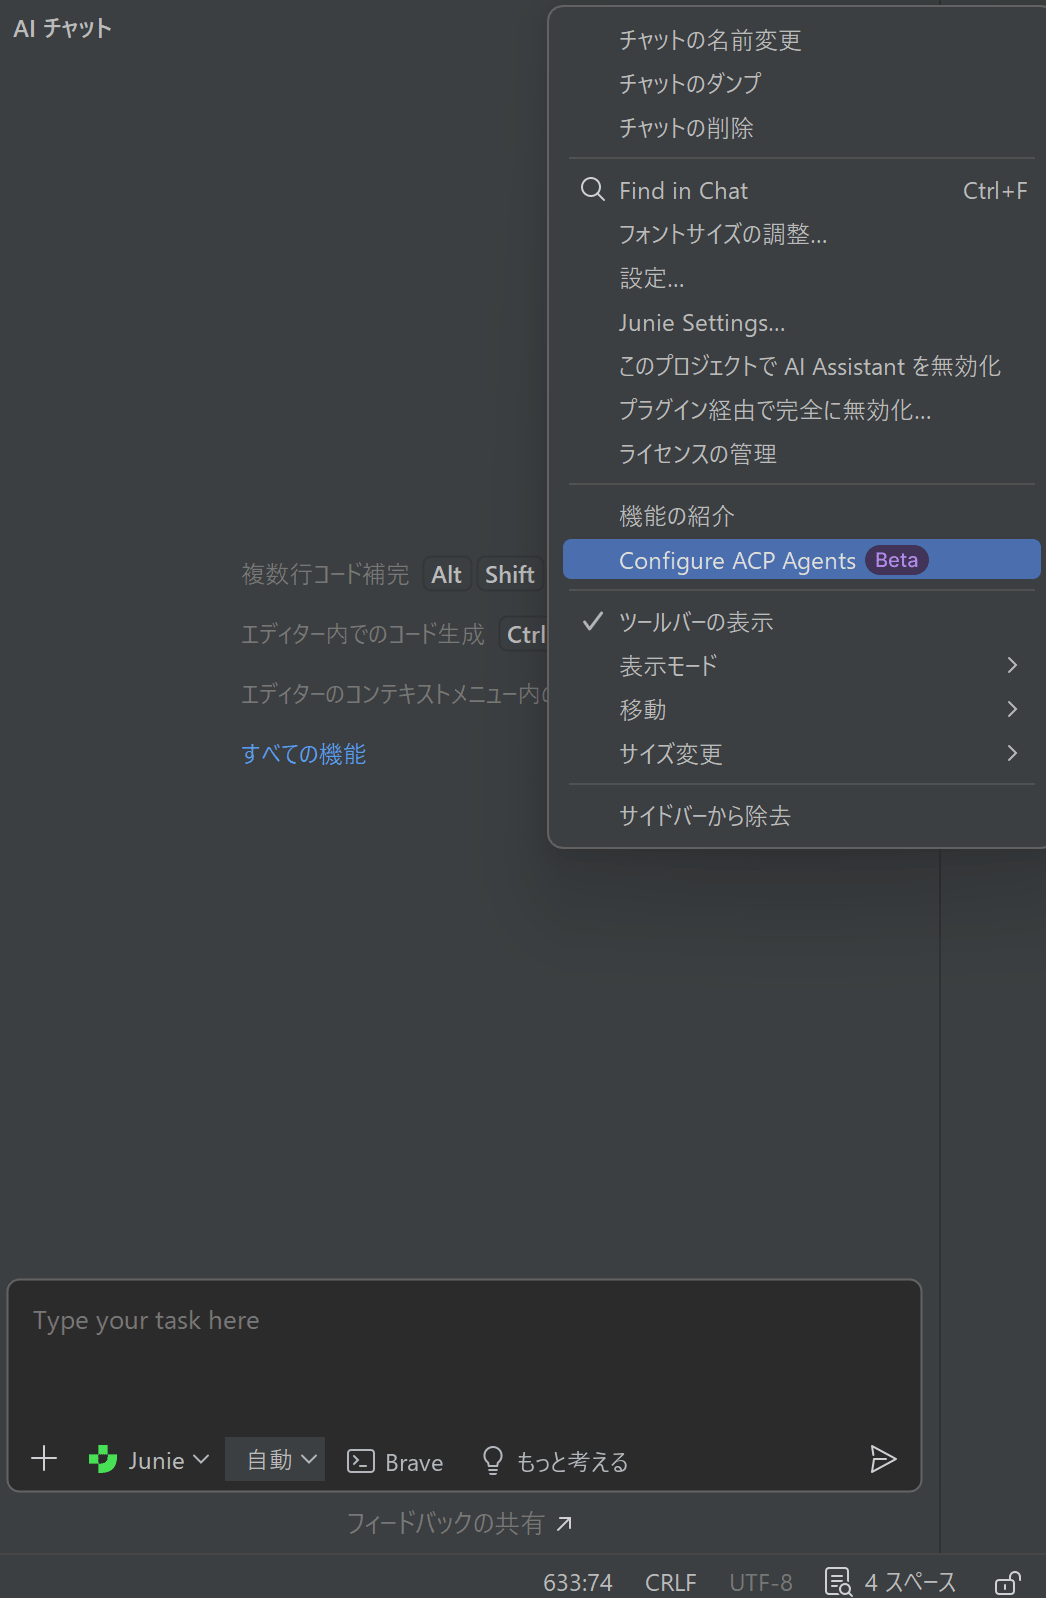This screenshot has height=1598, width=1046.
Task: Click the external arrow next to フィードバックの共有
Action: click(x=565, y=1523)
